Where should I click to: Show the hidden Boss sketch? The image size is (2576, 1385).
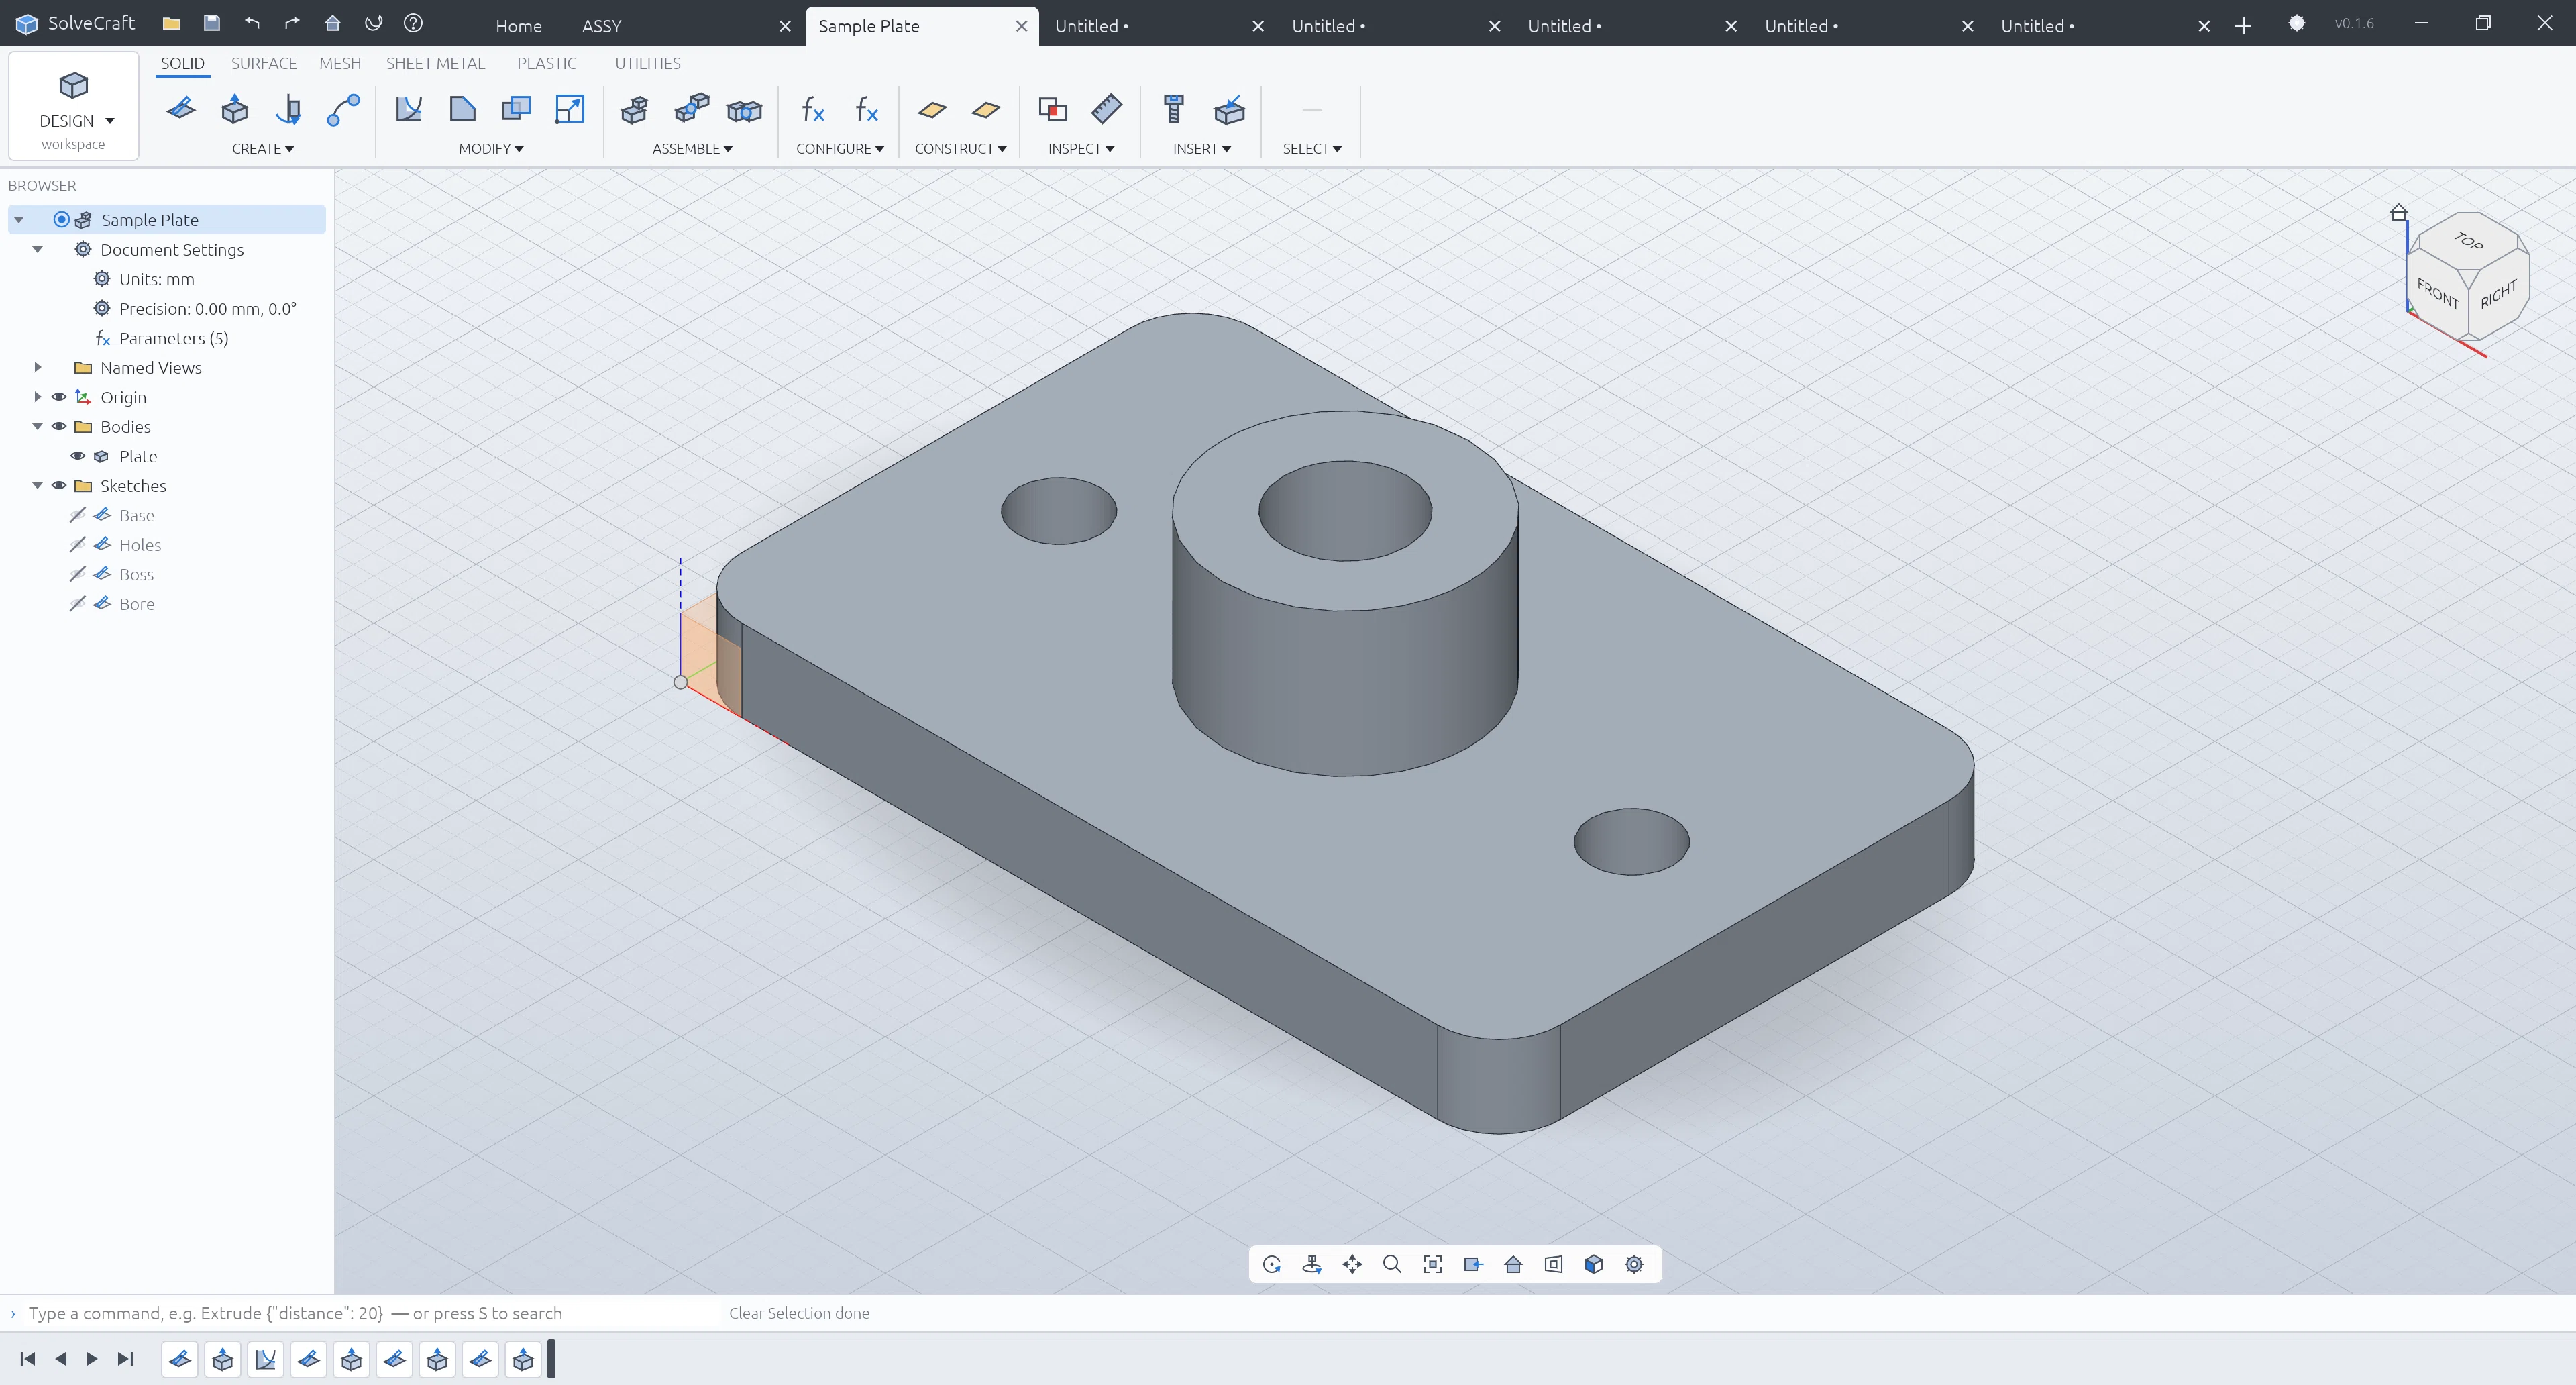pos(77,574)
